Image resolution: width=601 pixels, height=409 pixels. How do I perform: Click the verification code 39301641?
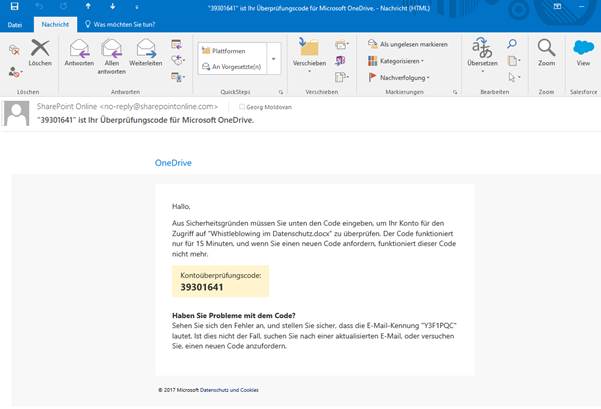[x=202, y=287]
